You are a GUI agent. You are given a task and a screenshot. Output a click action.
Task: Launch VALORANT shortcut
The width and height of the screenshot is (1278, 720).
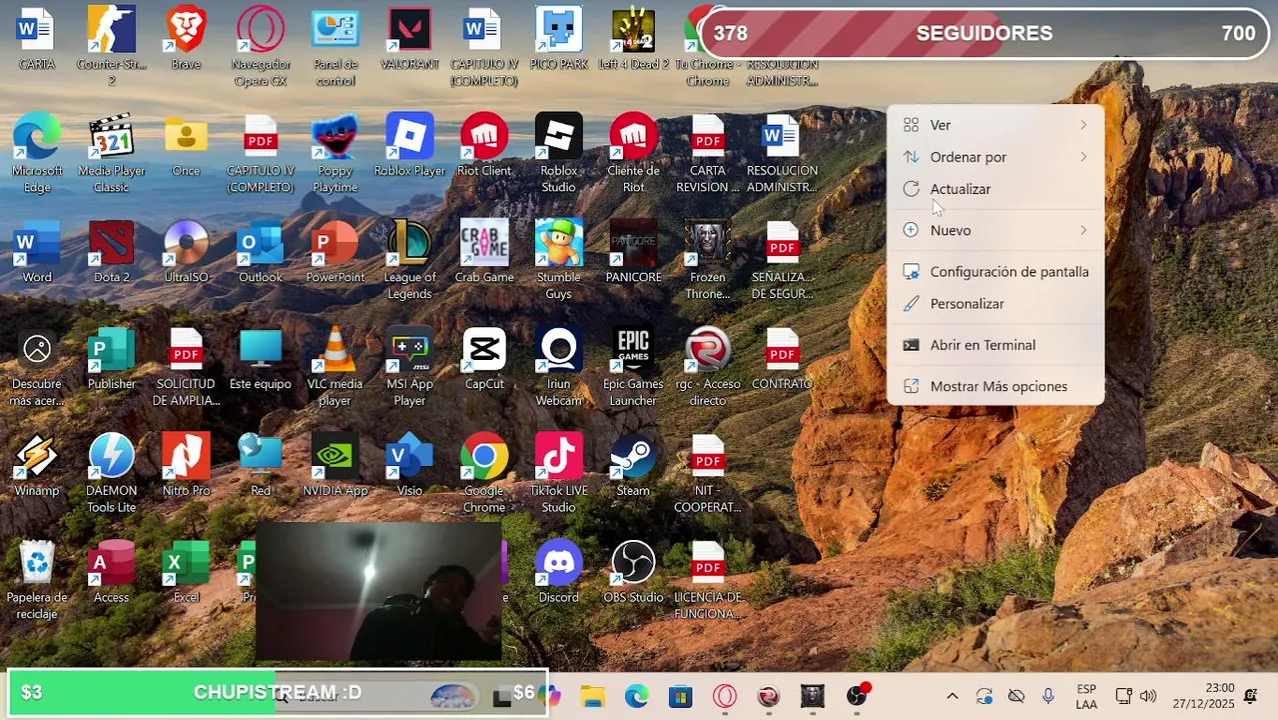click(409, 40)
